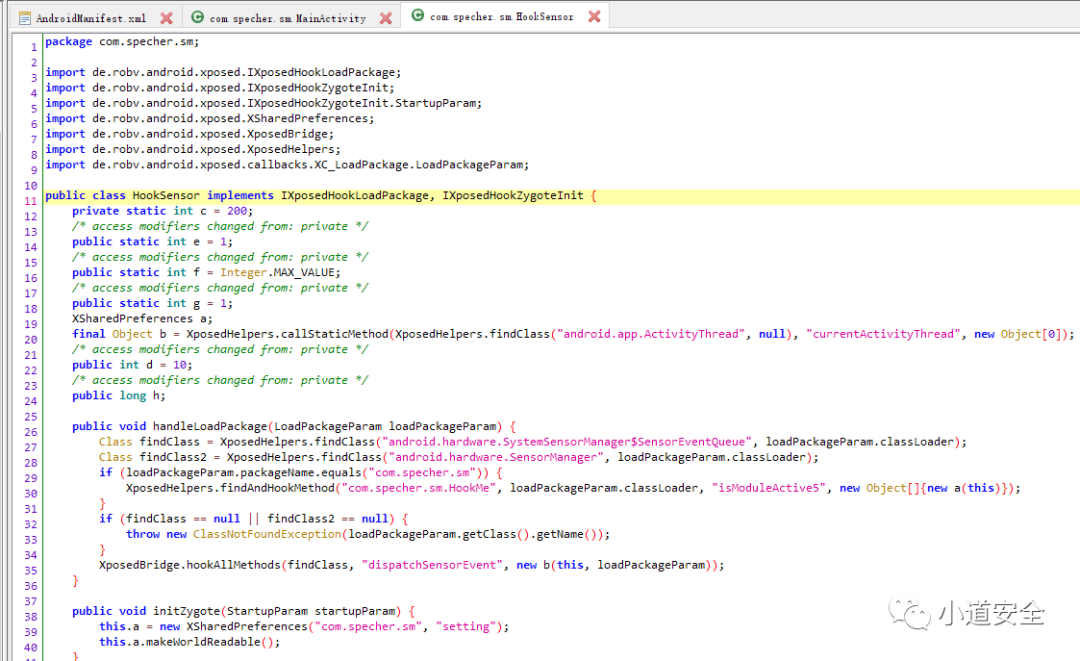Select the com.specher.sm.HookSensor tab

click(501, 17)
